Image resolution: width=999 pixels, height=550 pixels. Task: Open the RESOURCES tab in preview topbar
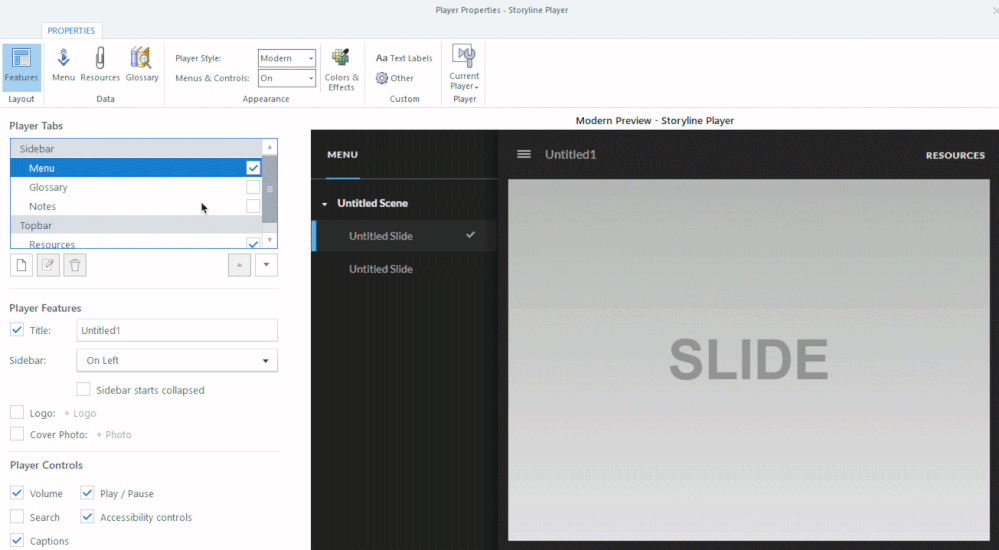[x=955, y=155]
